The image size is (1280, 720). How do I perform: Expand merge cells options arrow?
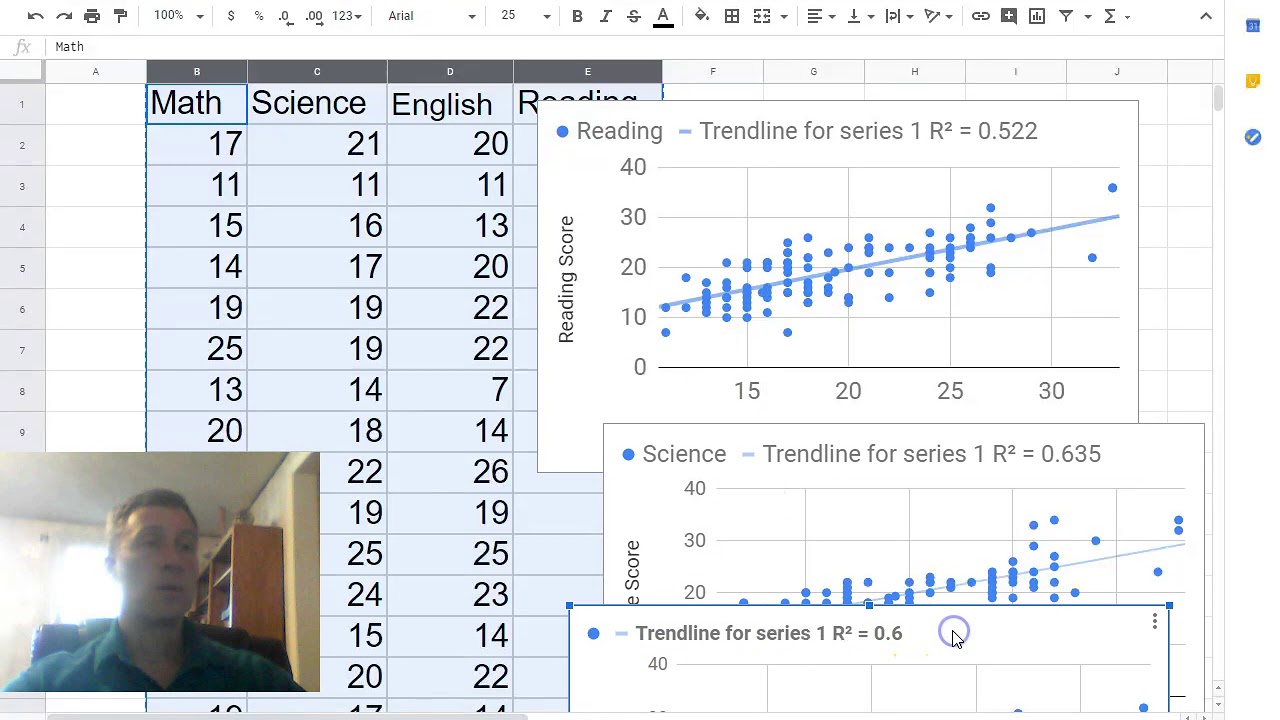pos(783,16)
